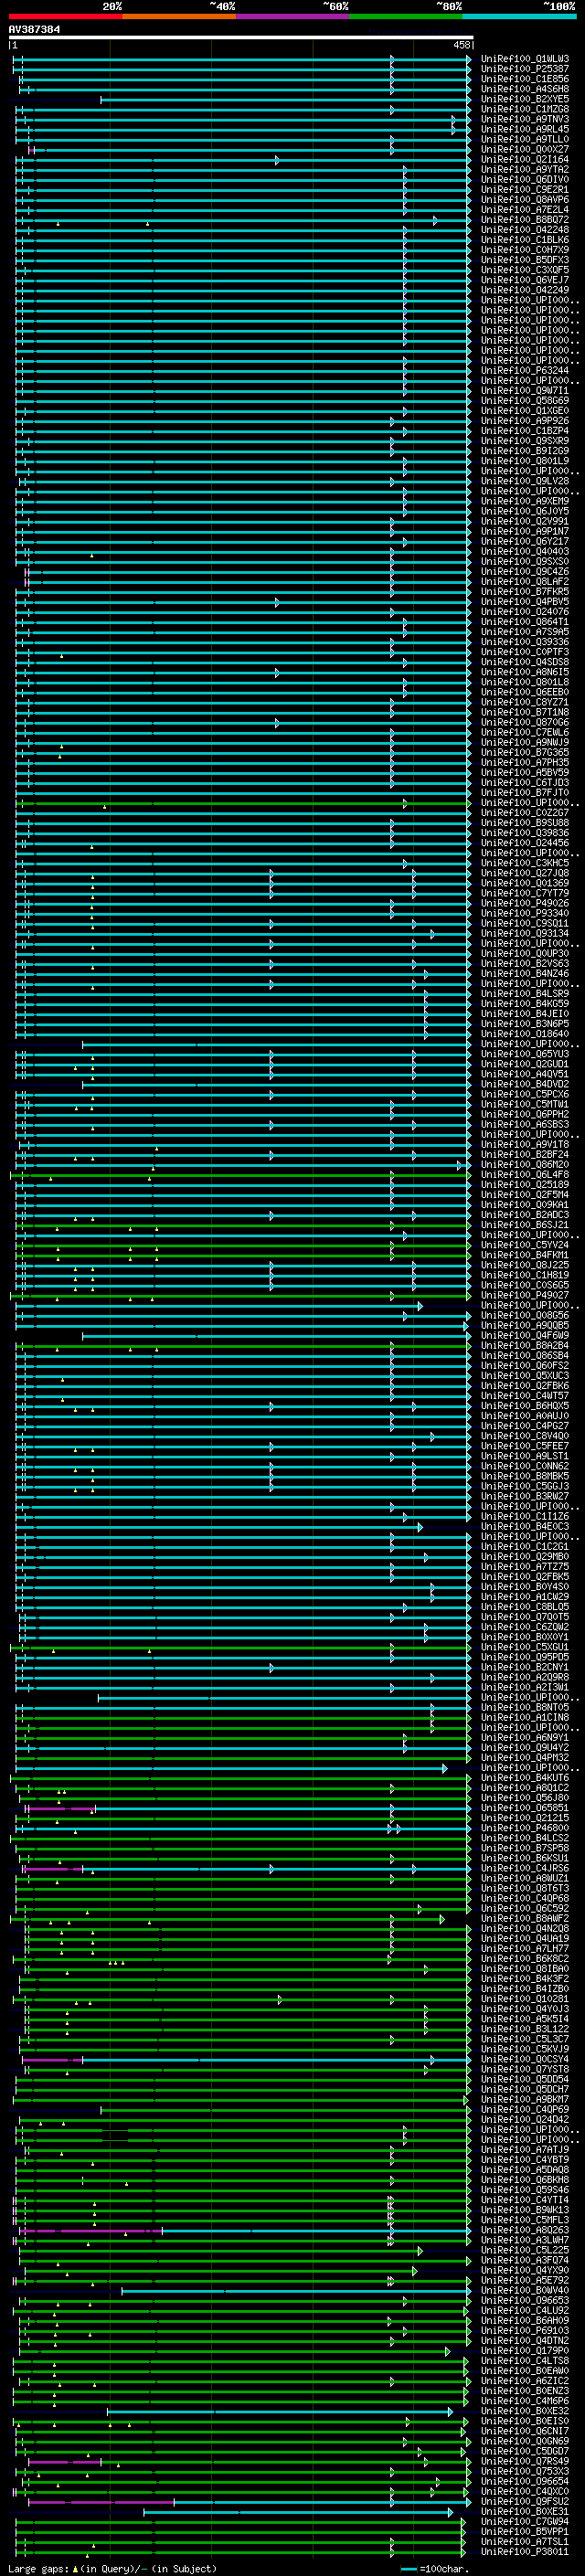Select the UniRef100_P49027 label

pos(525,1294)
